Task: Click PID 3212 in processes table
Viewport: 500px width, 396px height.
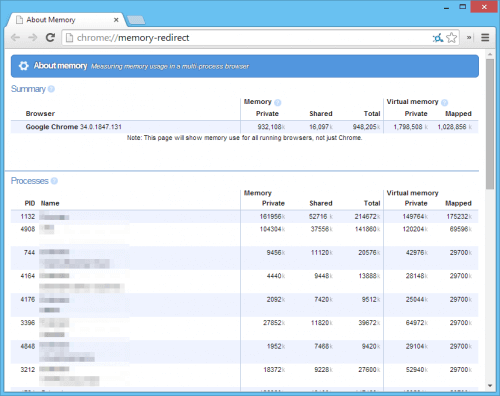Action: 28,370
